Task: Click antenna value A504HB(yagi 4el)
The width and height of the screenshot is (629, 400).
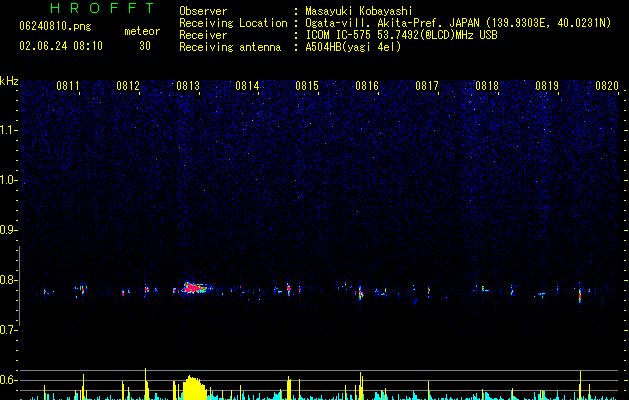Action: (x=353, y=47)
